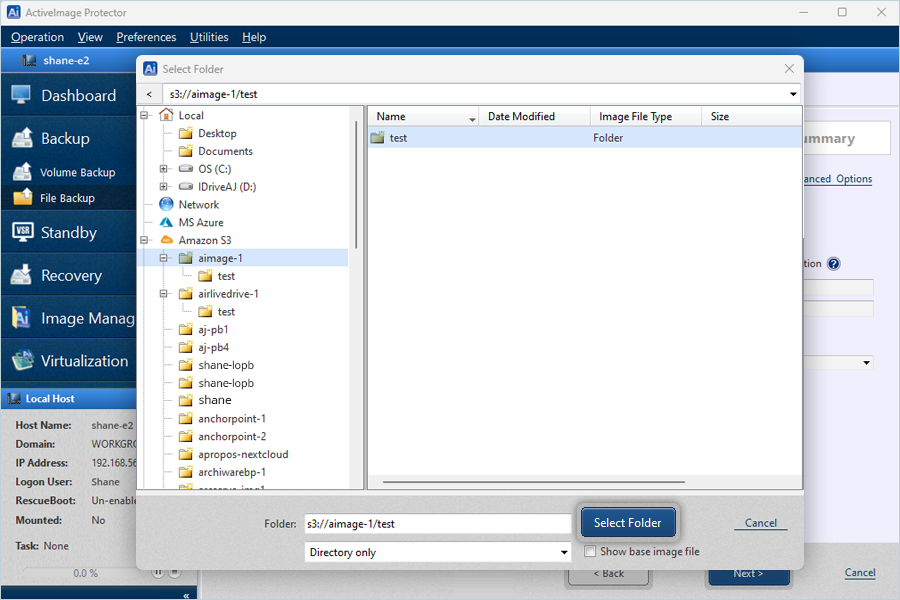
Task: Click the Folder path input field
Action: pyautogui.click(x=438, y=524)
